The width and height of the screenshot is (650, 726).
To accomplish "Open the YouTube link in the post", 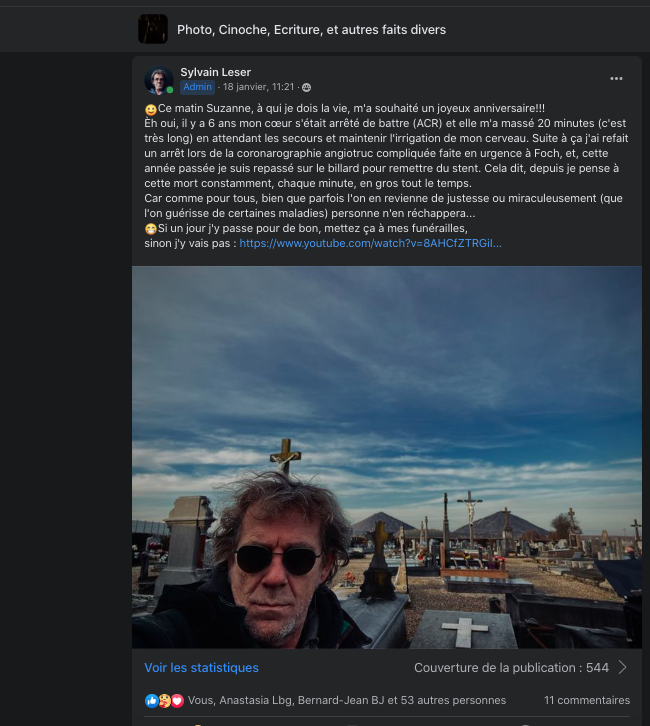I will [x=370, y=243].
